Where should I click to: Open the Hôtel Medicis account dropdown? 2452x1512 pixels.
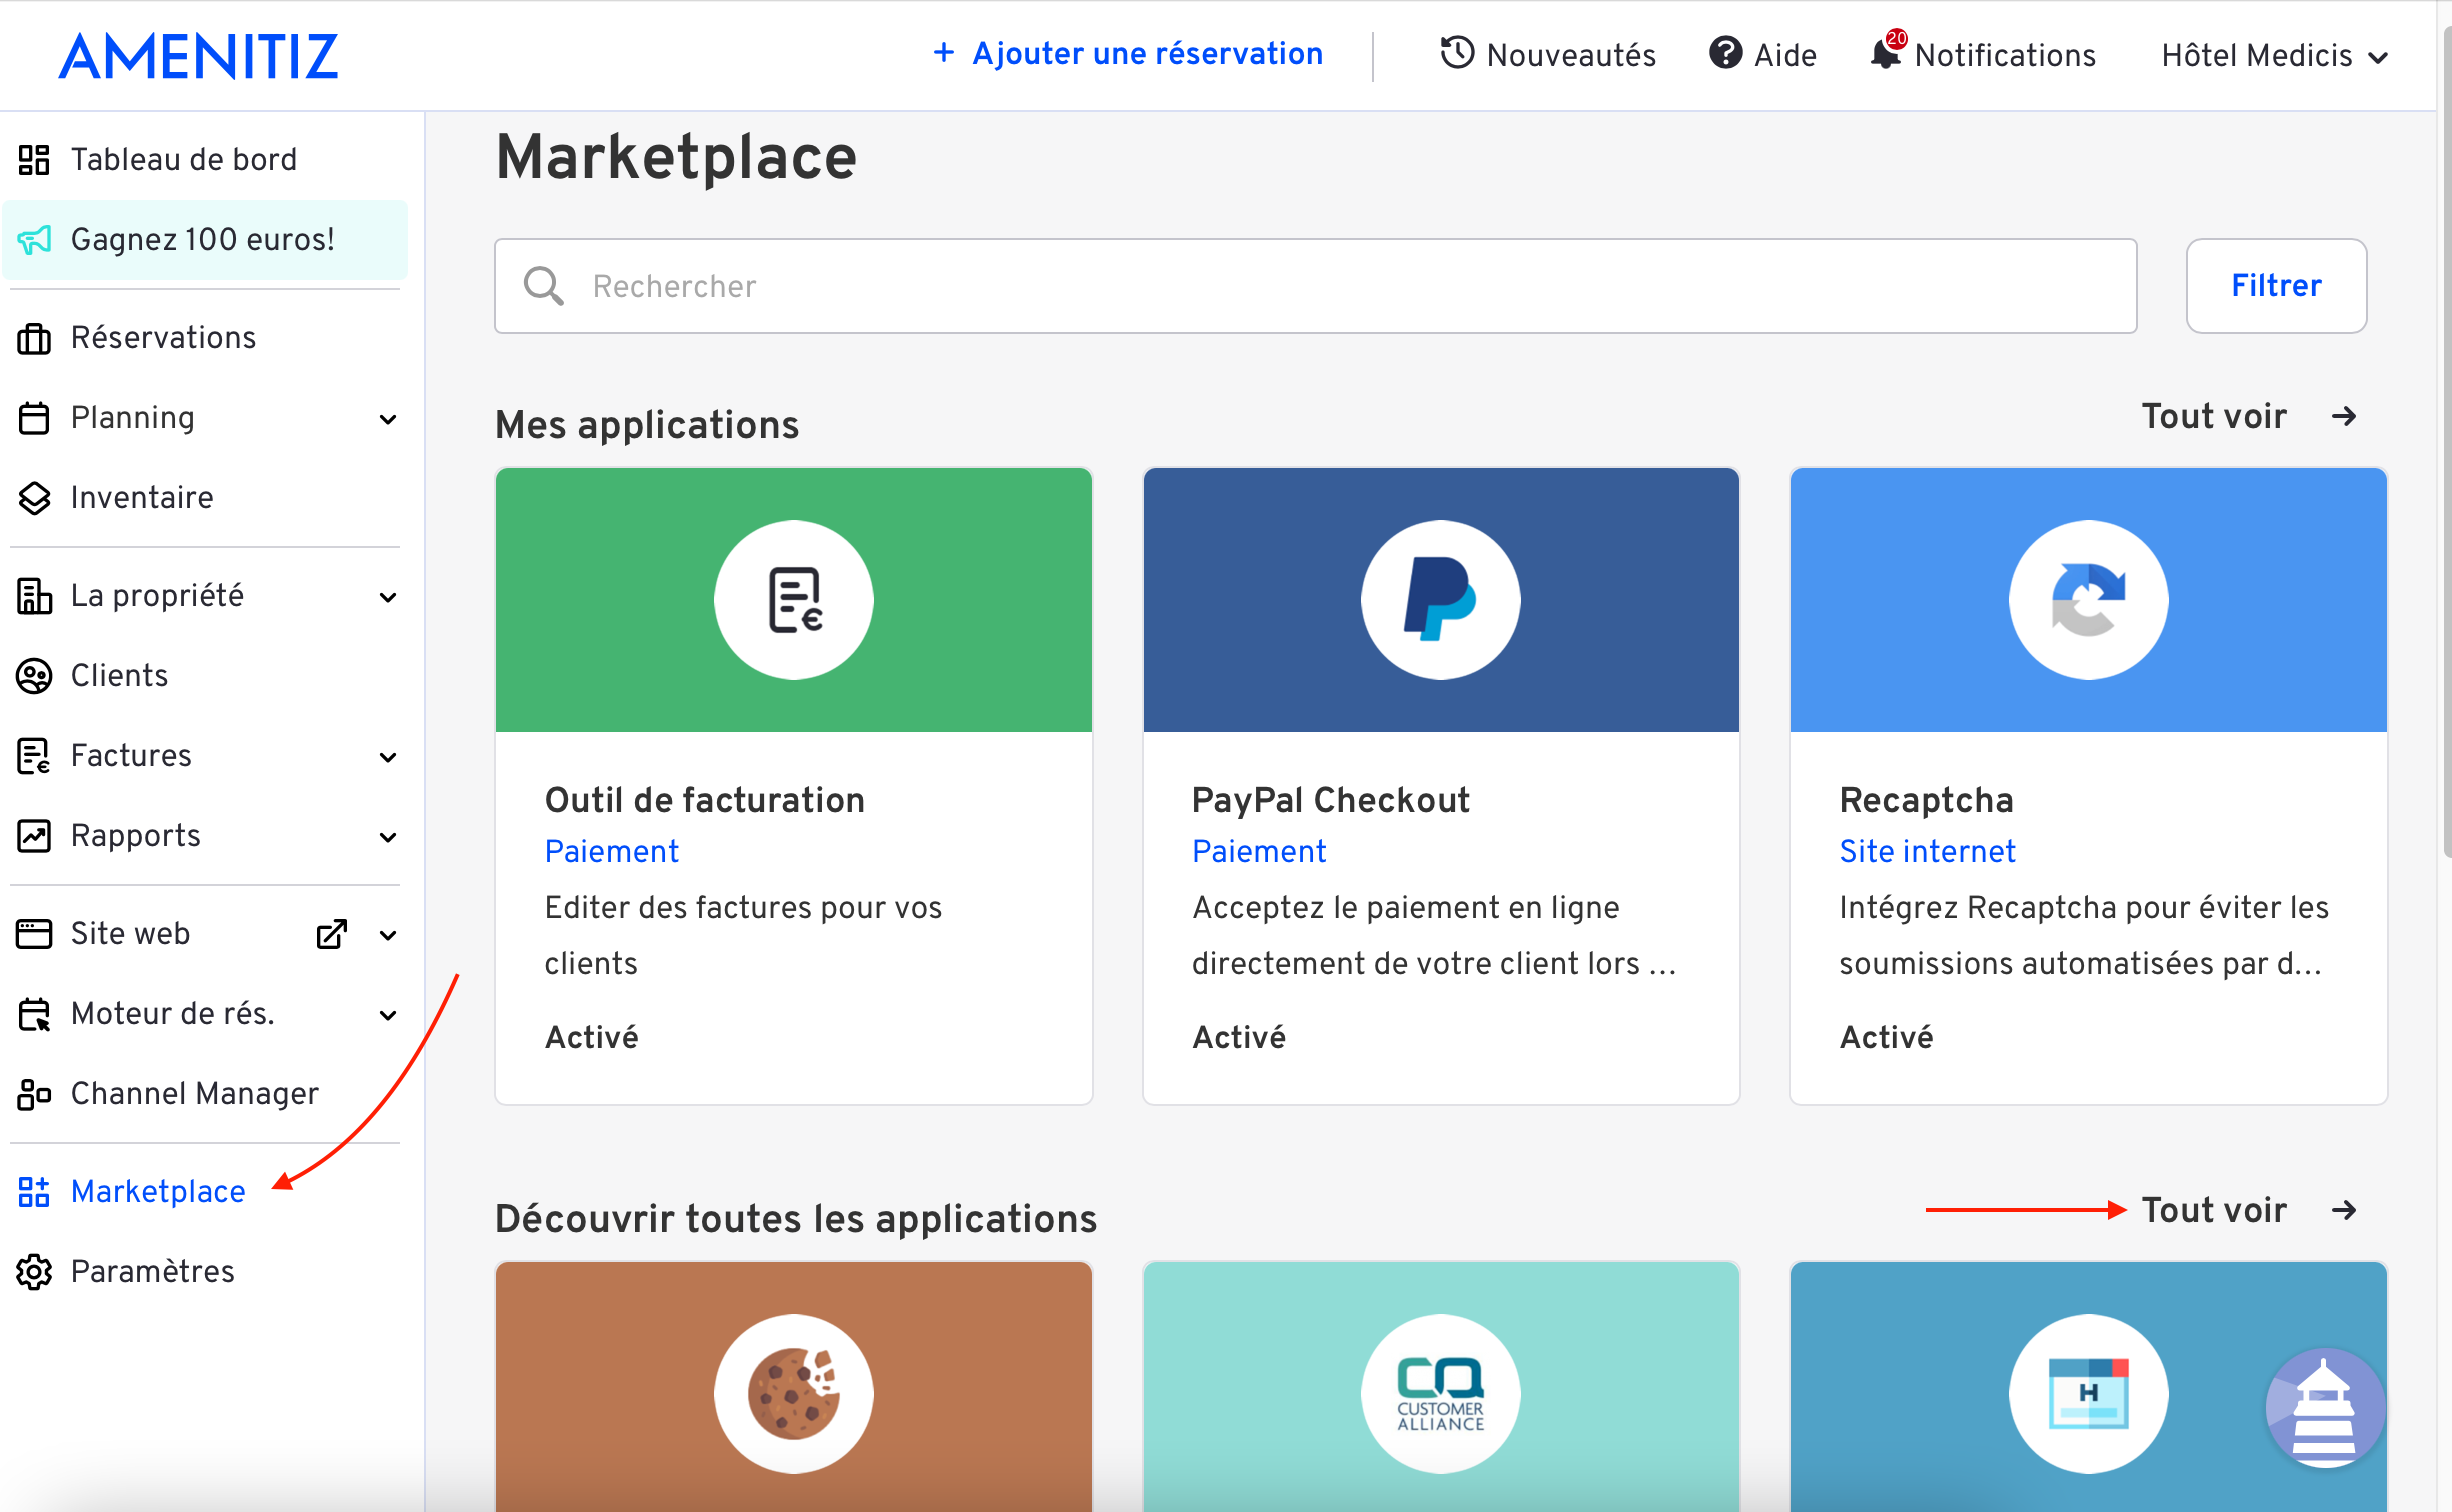[2275, 56]
